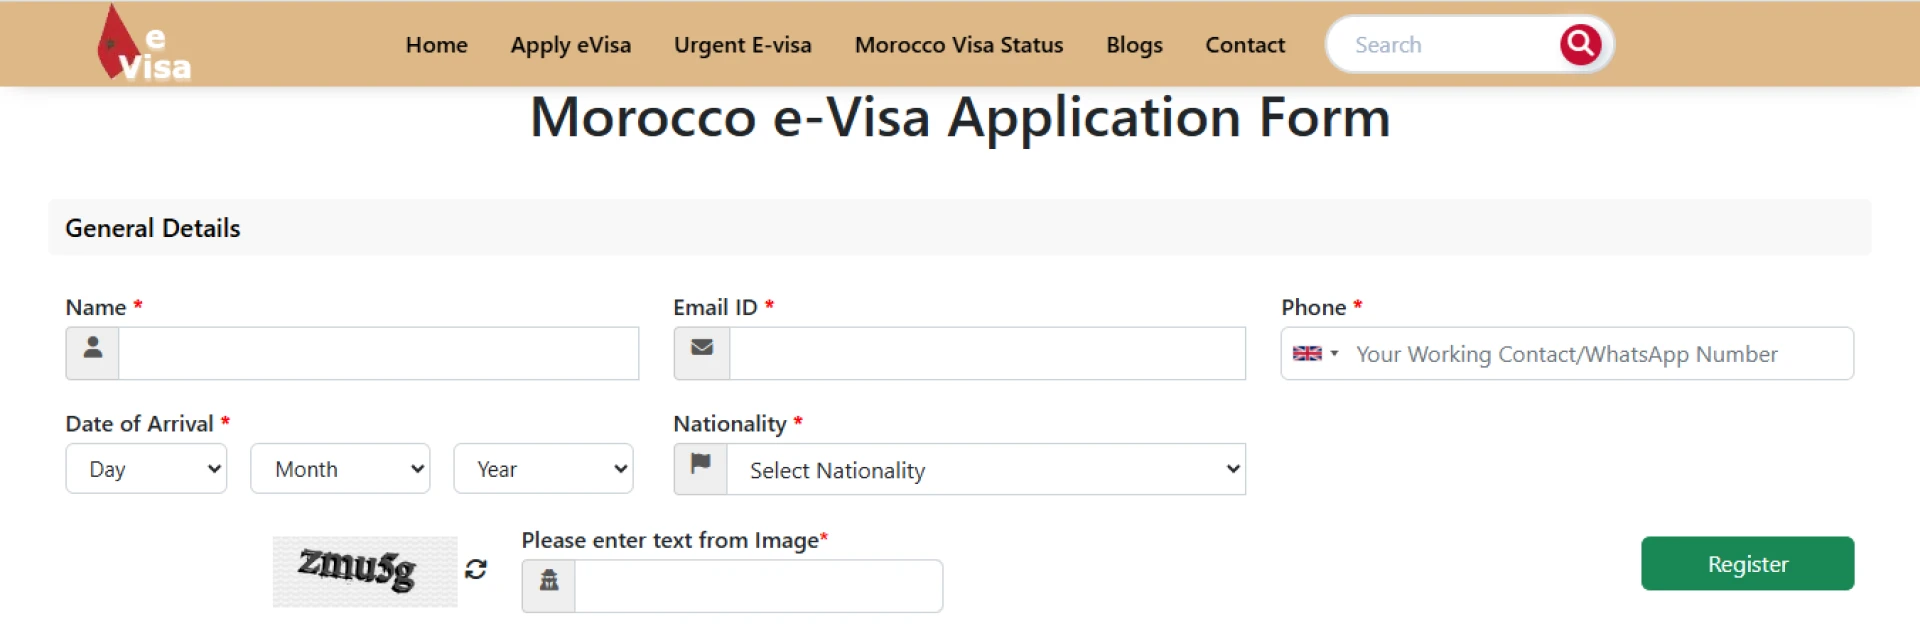The height and width of the screenshot is (633, 1920).
Task: Open the Month dropdown
Action: (x=340, y=468)
